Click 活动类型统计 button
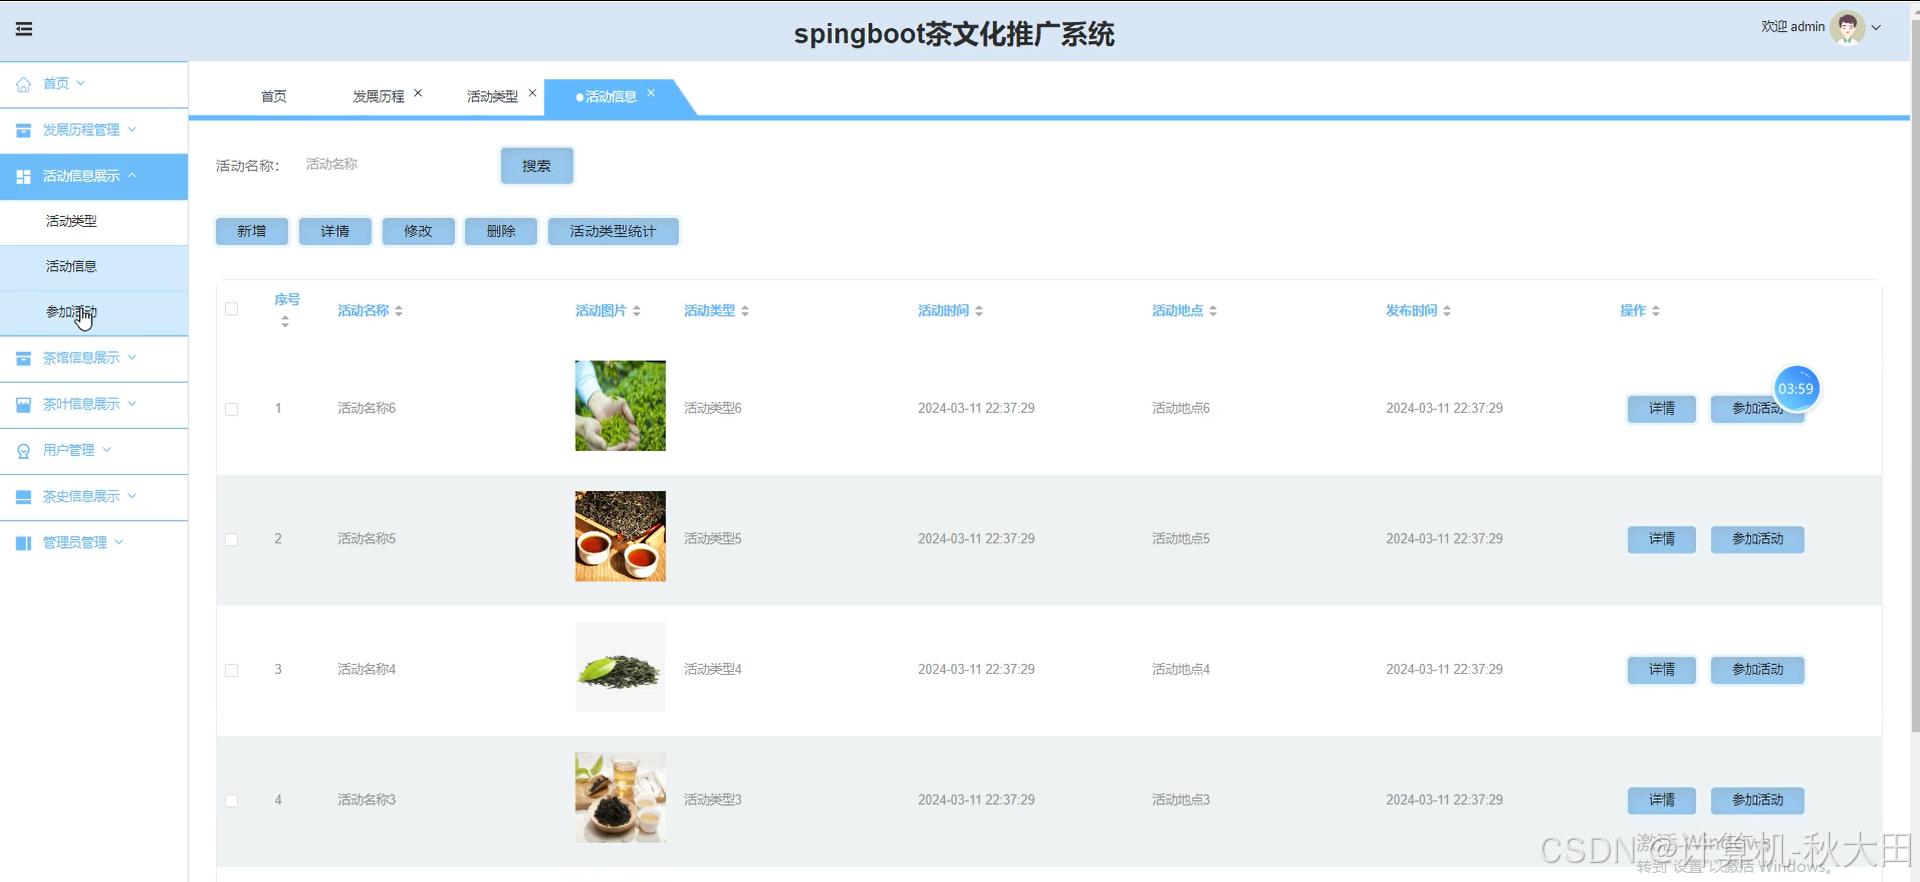The height and width of the screenshot is (882, 1920). [x=613, y=231]
